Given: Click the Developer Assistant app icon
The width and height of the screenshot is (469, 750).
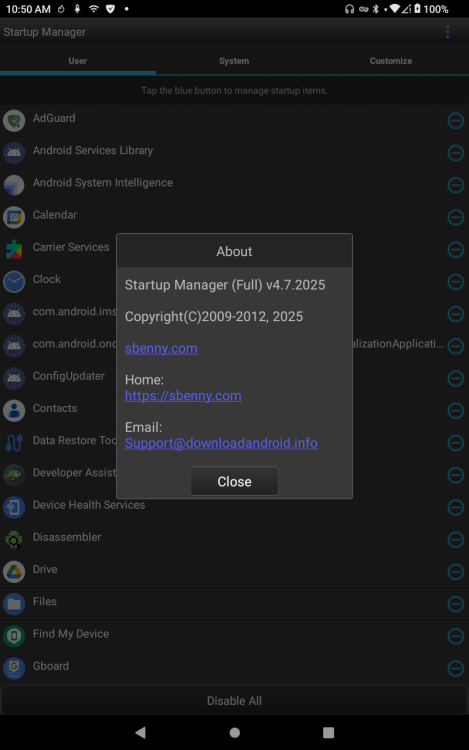Looking at the screenshot, I should pos(14,475).
